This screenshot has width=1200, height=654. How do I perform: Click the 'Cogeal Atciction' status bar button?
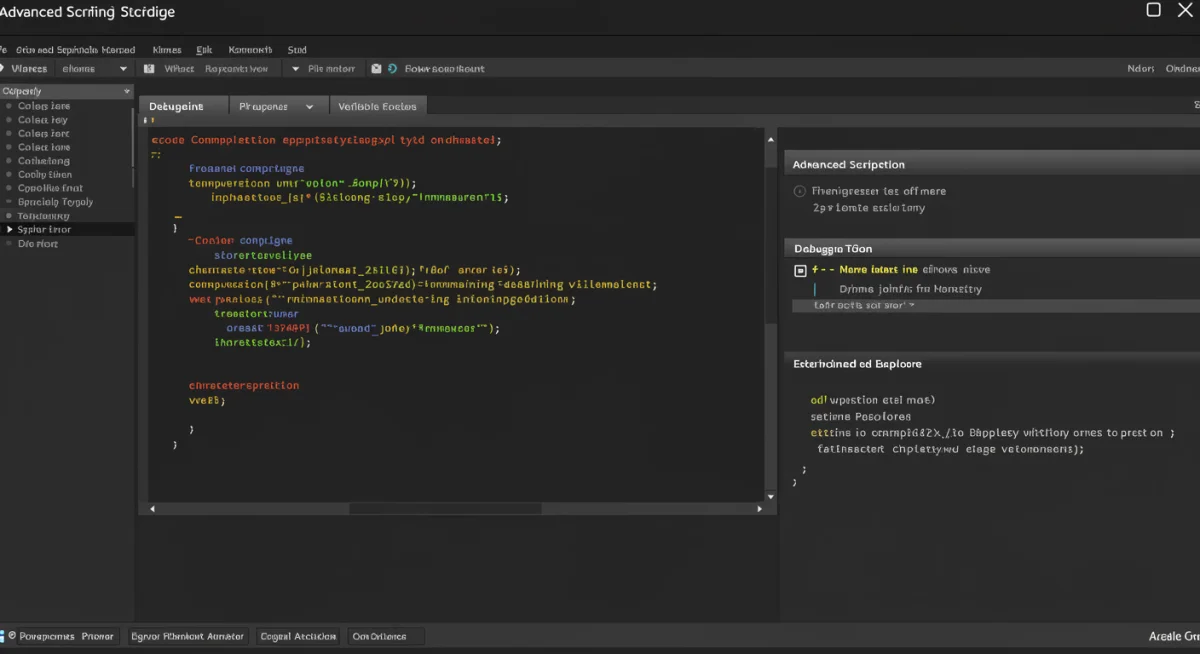pyautogui.click(x=298, y=636)
